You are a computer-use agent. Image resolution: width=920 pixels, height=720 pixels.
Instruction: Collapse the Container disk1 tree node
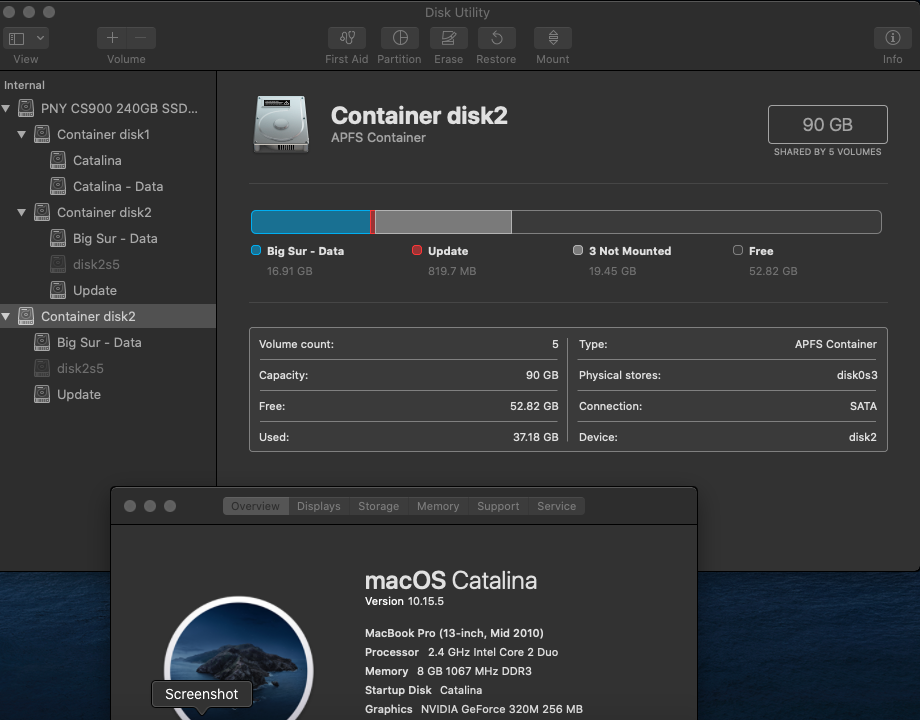[22, 134]
